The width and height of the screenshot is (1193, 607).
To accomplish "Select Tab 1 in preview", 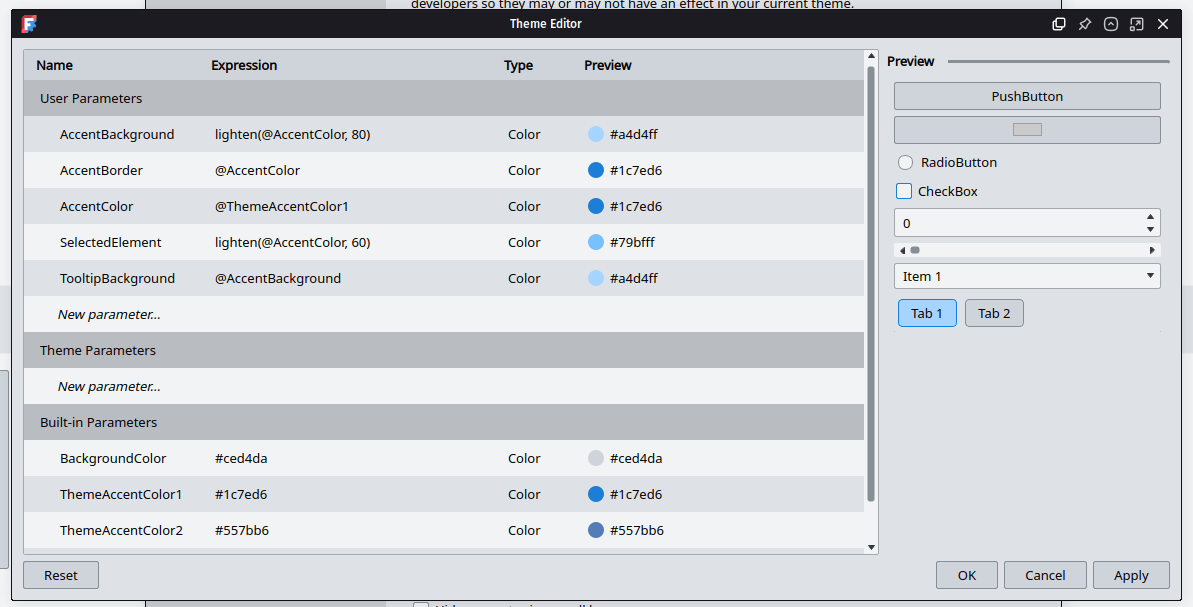I will pyautogui.click(x=927, y=313).
